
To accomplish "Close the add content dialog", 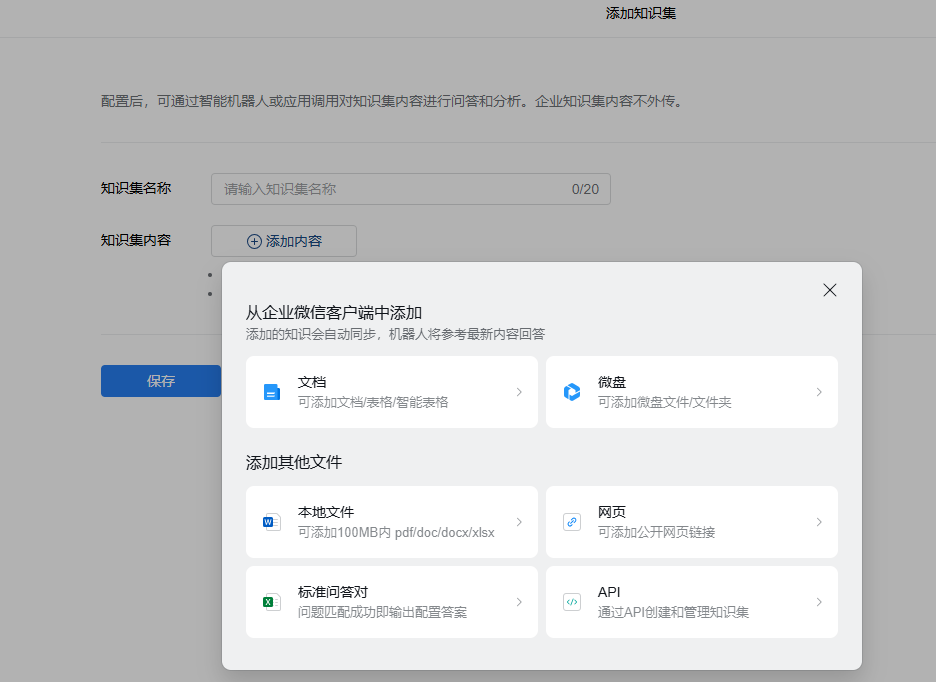I will pyautogui.click(x=829, y=290).
